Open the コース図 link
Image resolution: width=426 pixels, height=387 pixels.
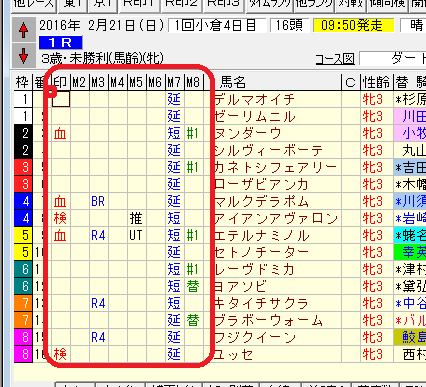(335, 59)
